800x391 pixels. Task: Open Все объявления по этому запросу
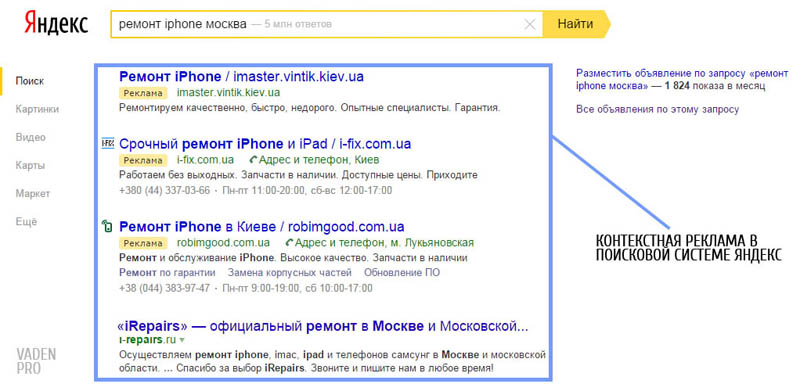coord(657,109)
